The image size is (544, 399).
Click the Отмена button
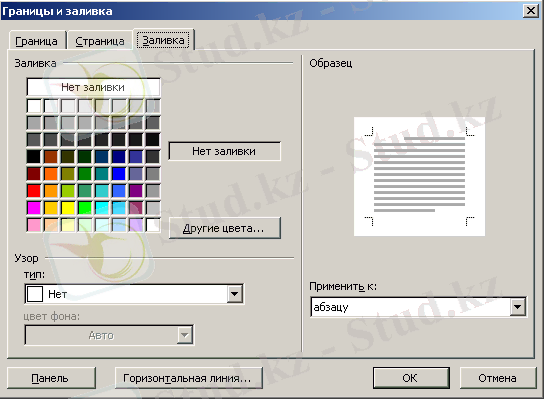[x=498, y=378]
